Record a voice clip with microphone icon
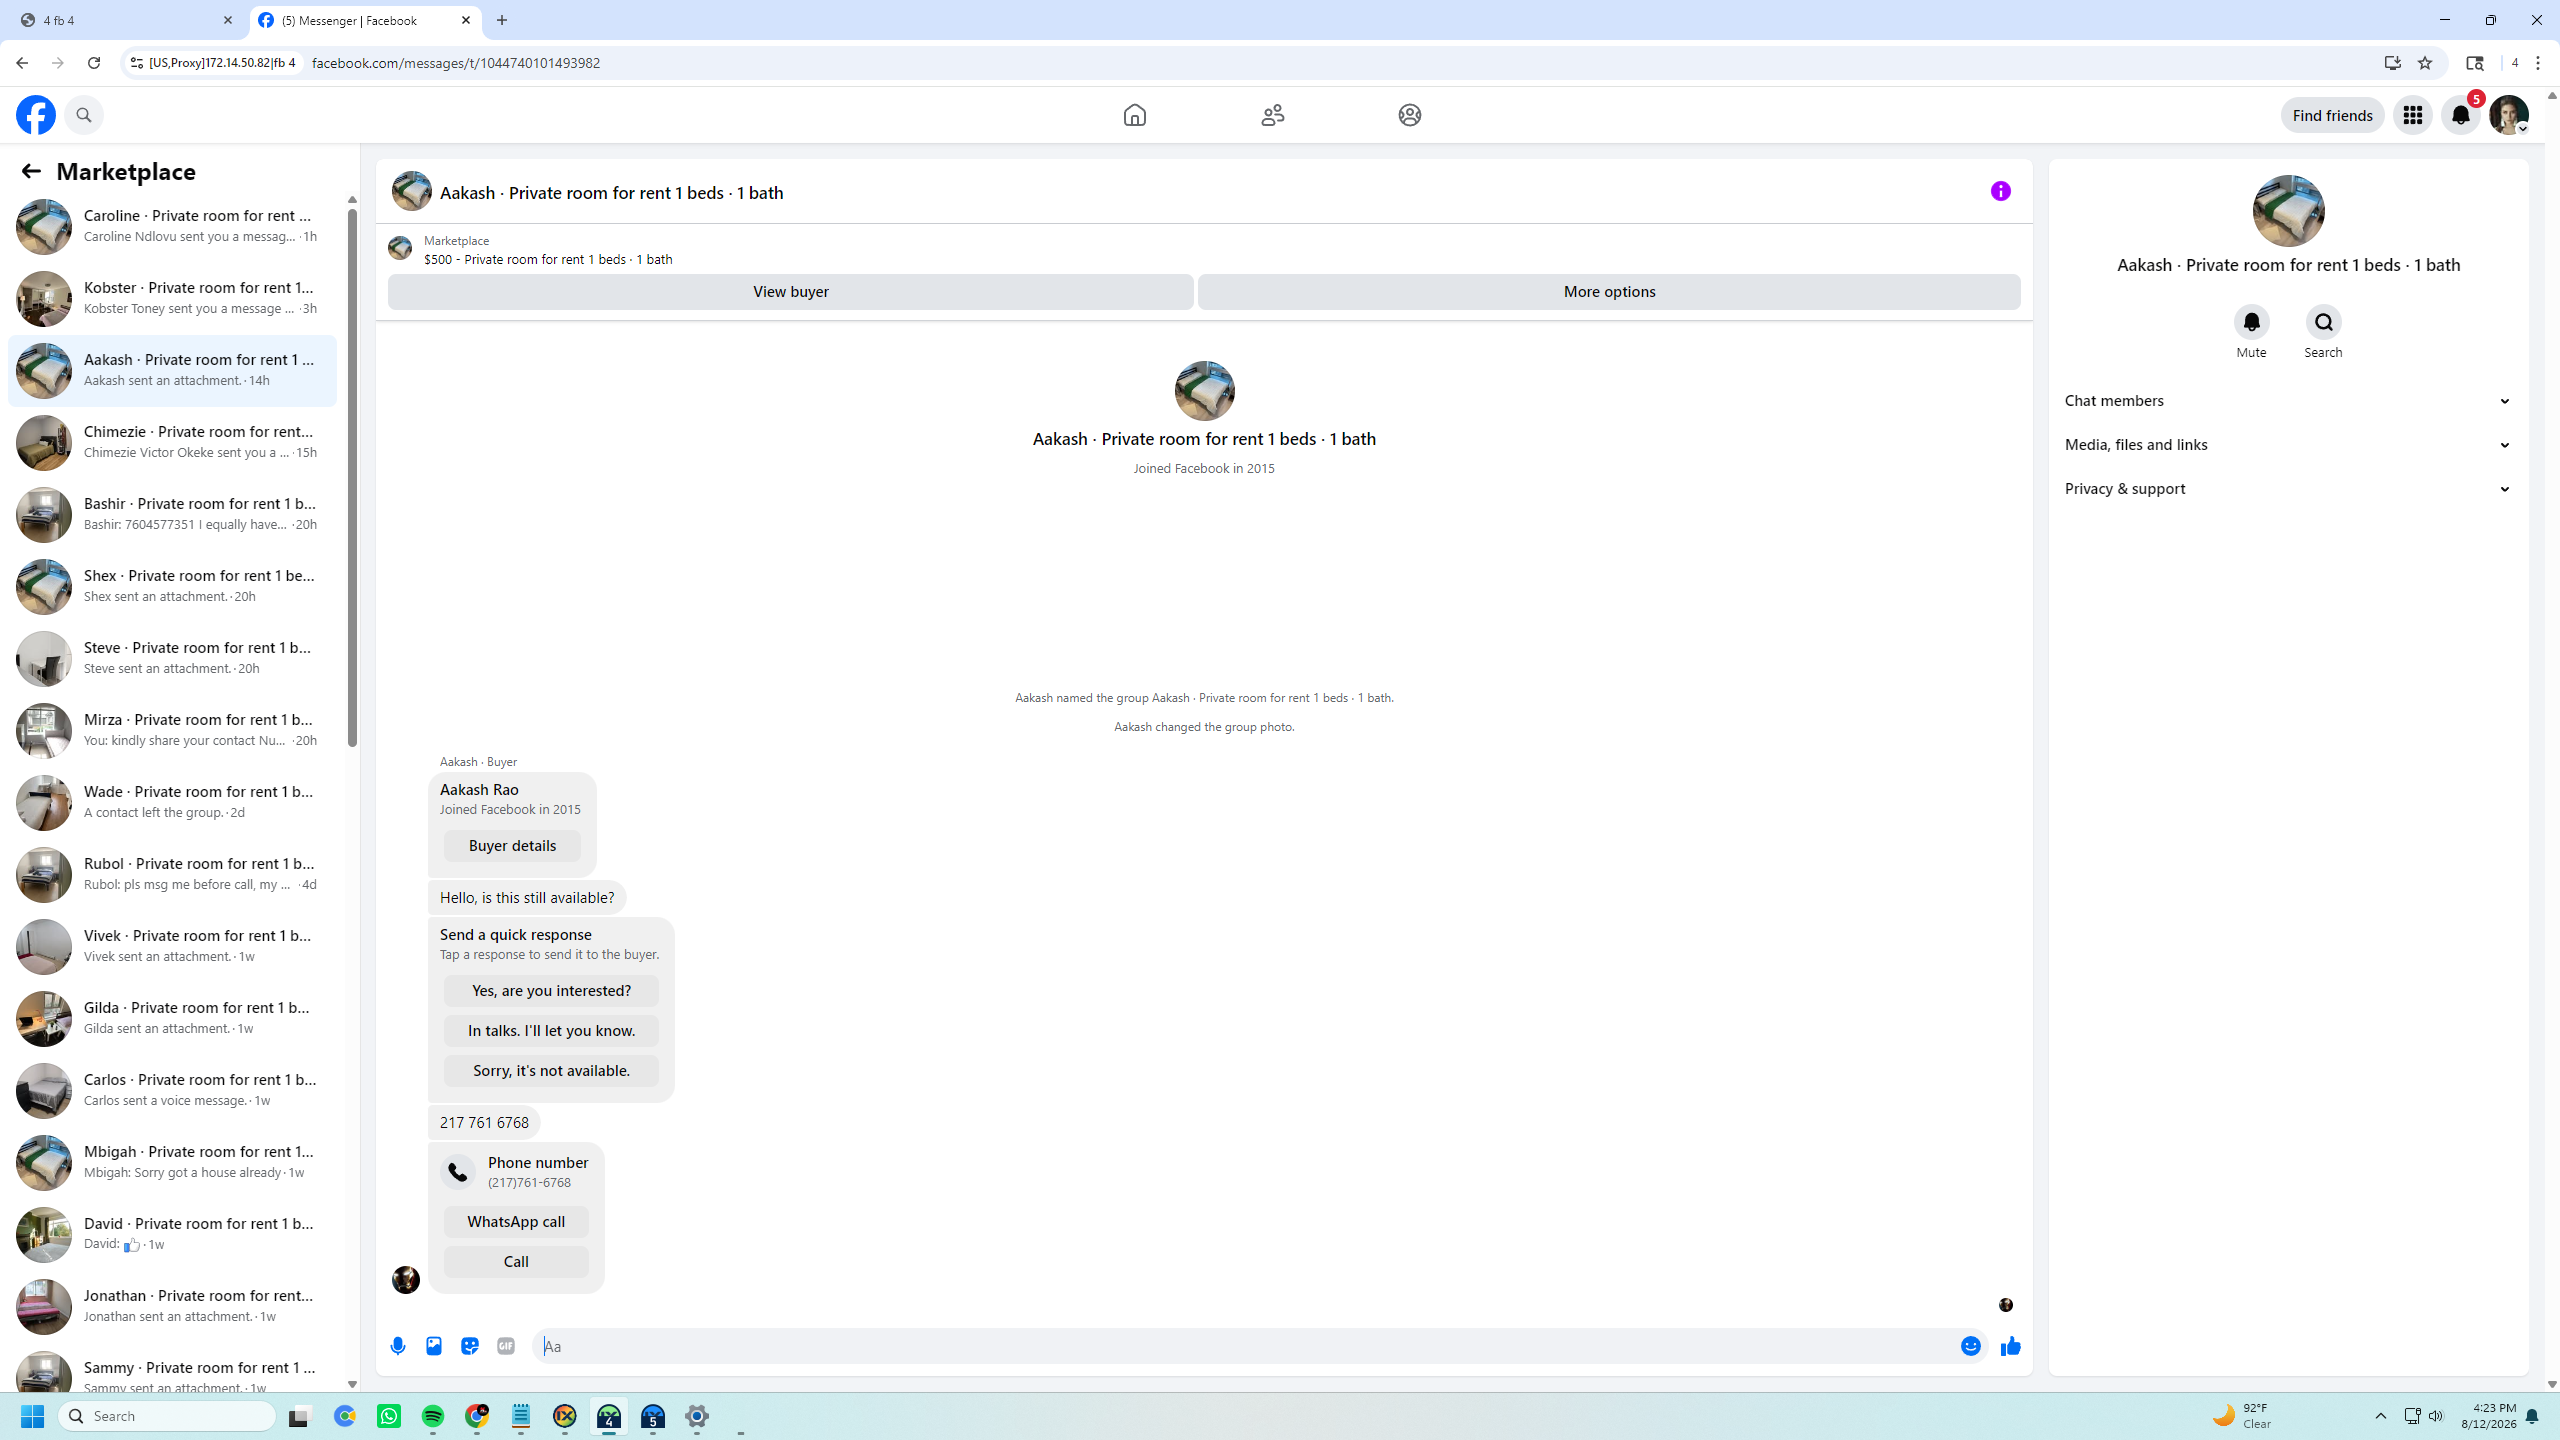Image resolution: width=2560 pixels, height=1440 pixels. coord(398,1346)
